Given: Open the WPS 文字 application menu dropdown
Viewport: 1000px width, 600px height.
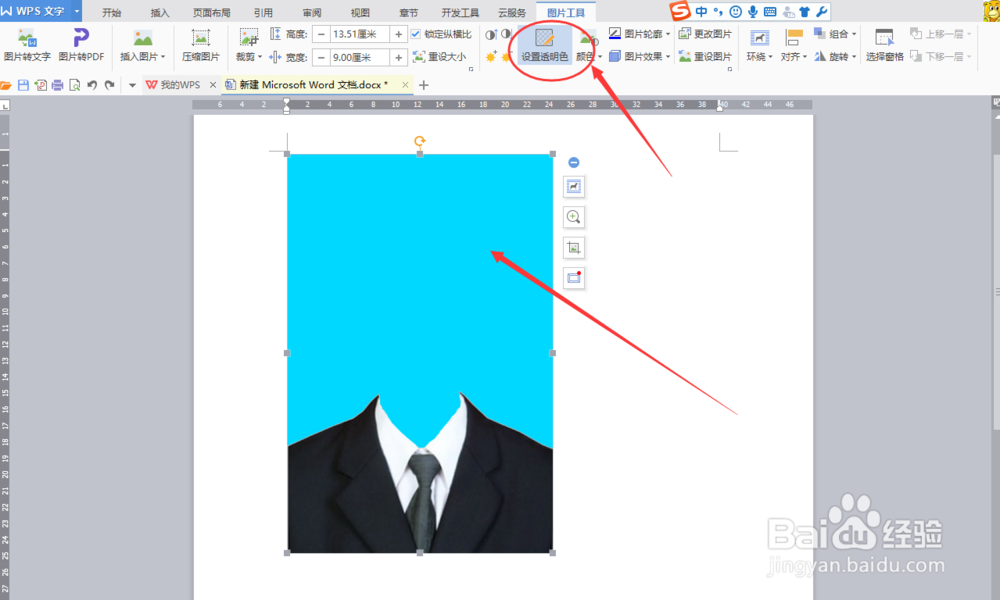Looking at the screenshot, I should pyautogui.click(x=77, y=11).
